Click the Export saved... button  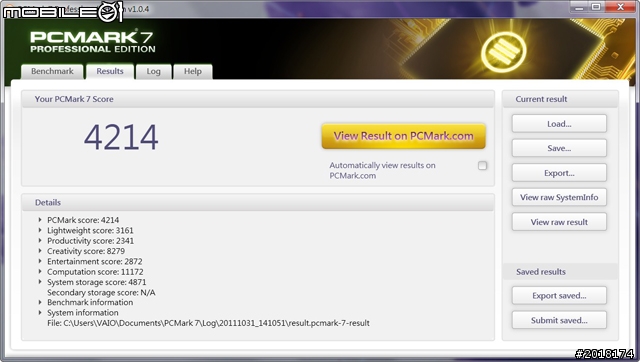coord(559,295)
